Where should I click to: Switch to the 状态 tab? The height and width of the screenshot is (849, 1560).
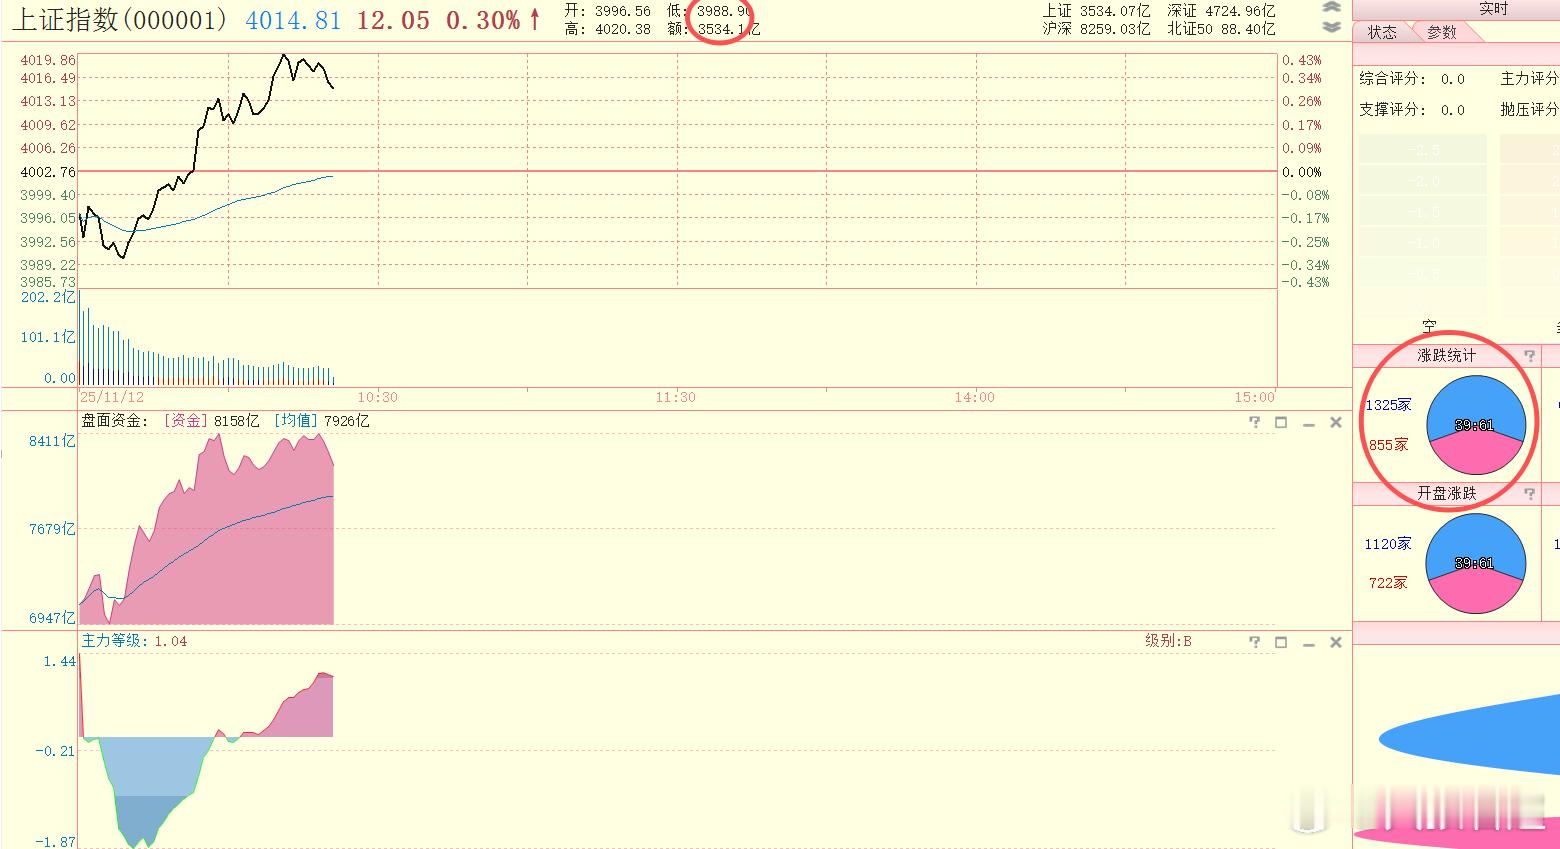(1382, 32)
